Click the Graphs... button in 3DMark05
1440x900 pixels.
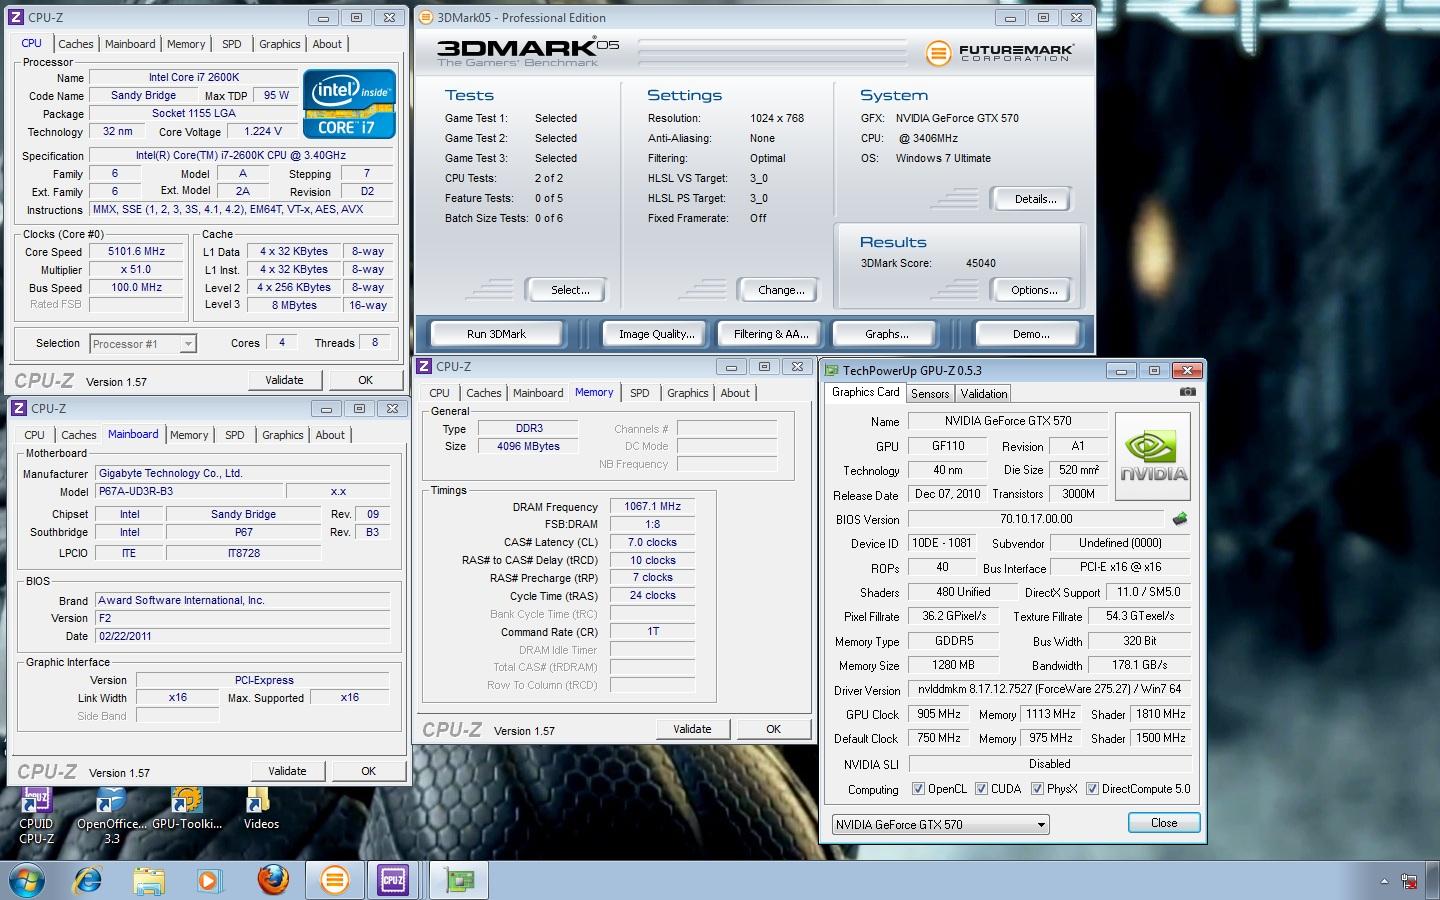click(x=887, y=334)
